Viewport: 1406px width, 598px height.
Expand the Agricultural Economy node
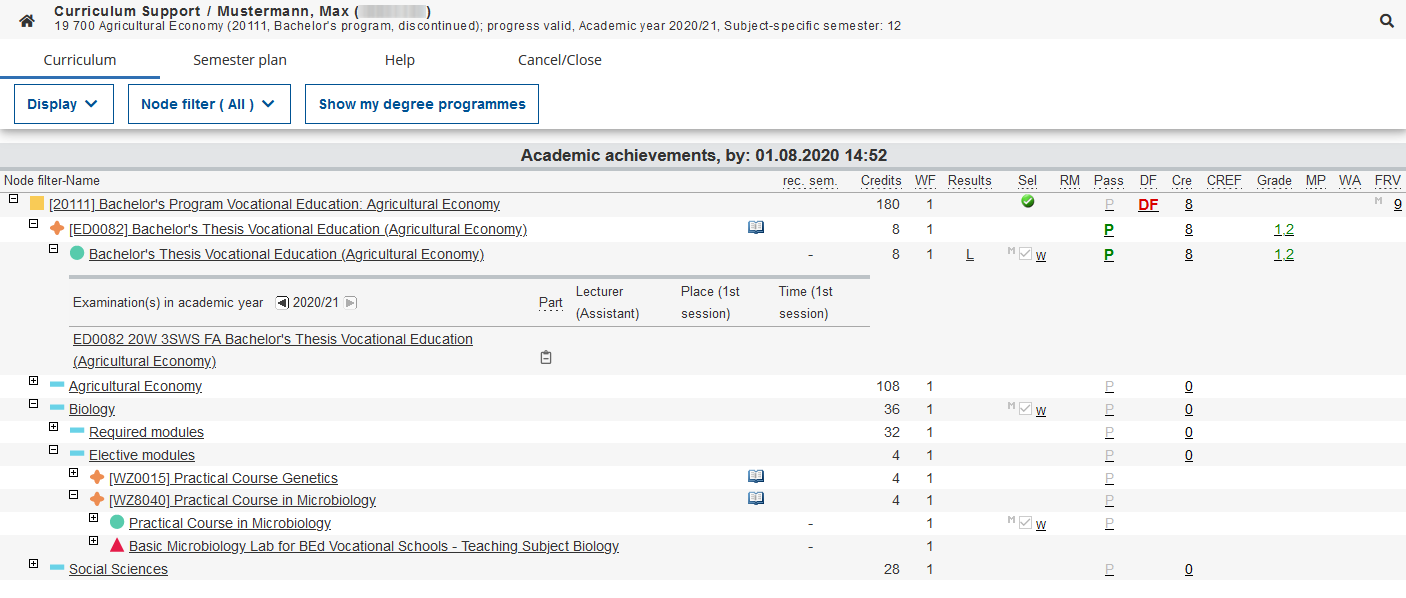[34, 381]
